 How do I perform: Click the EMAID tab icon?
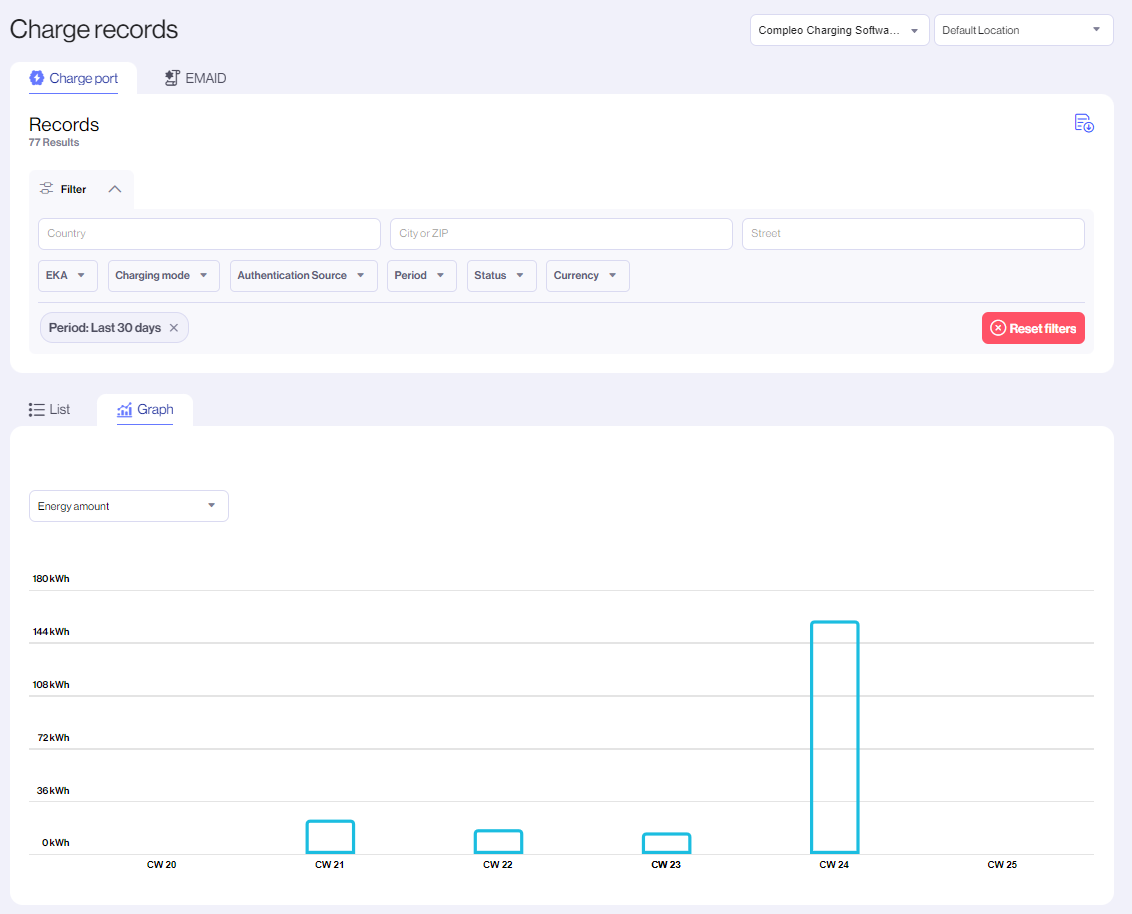pos(172,78)
